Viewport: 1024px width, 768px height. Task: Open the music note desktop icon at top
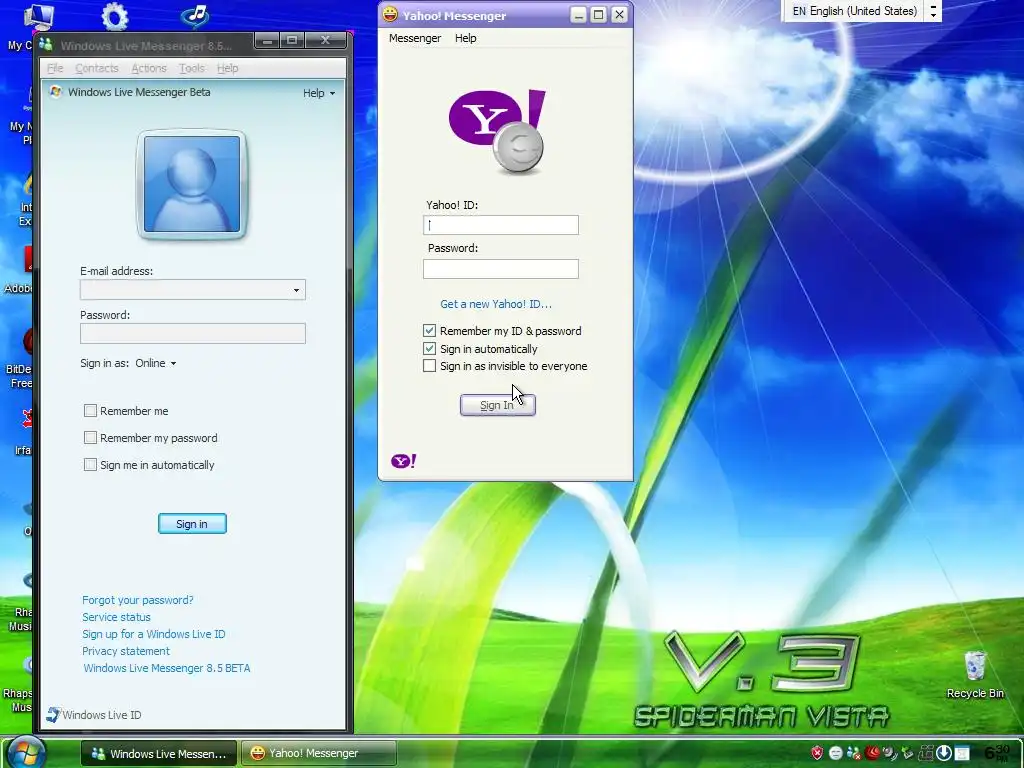(x=195, y=17)
